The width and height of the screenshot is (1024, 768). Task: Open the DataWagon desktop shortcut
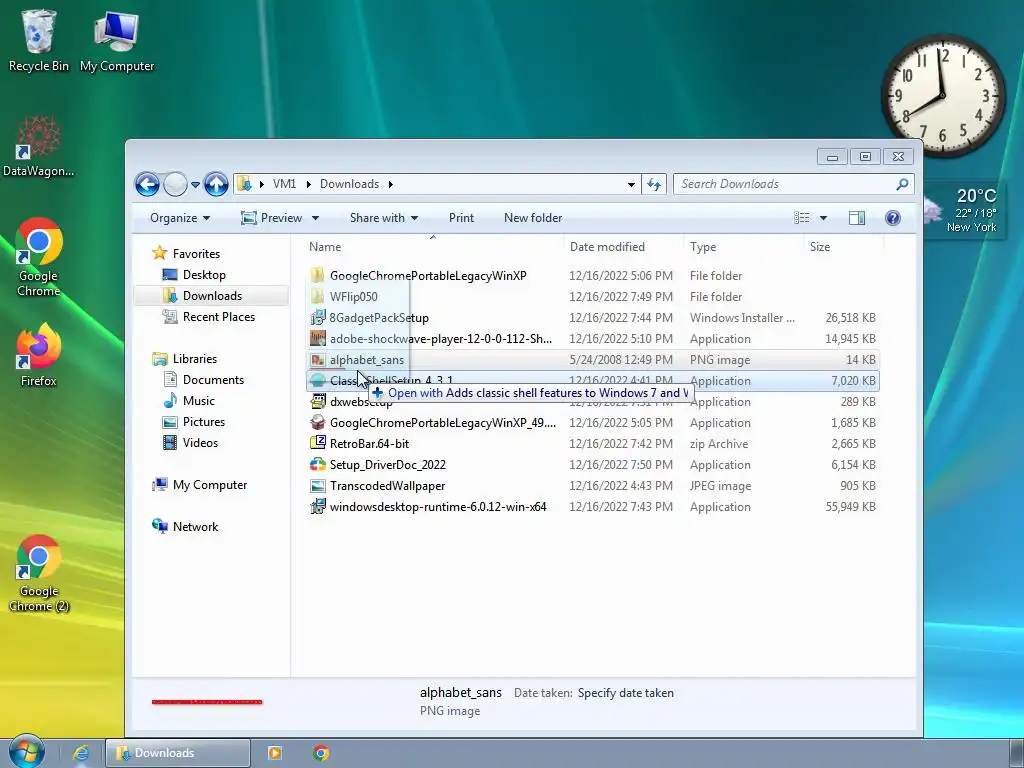(x=39, y=147)
